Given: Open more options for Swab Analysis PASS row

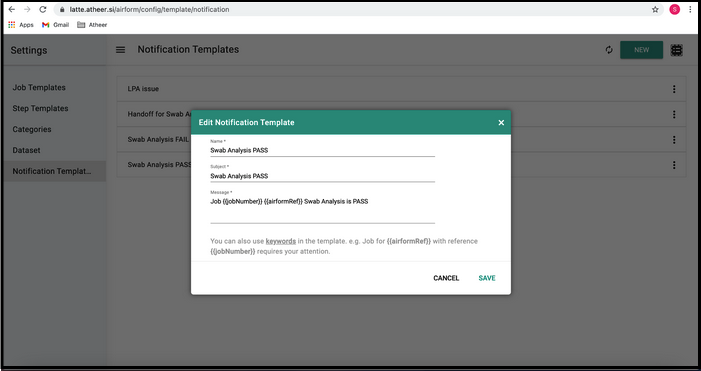Looking at the screenshot, I should coord(674,165).
